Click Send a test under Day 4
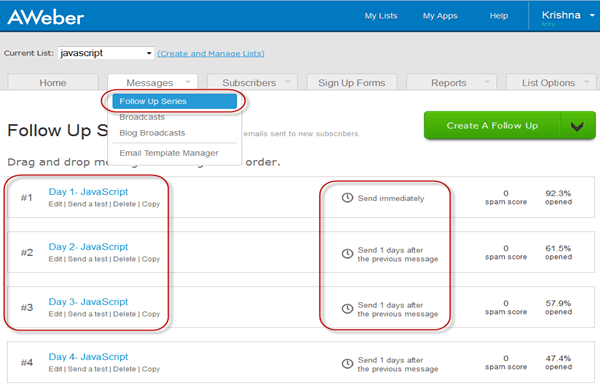This screenshot has height=385, width=600. pos(88,369)
